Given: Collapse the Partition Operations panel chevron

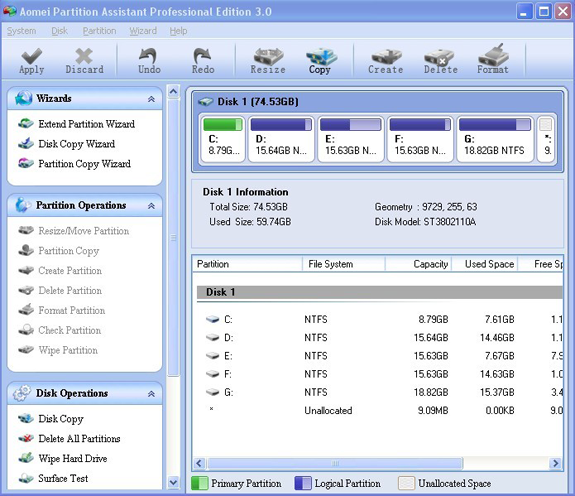Looking at the screenshot, I should tap(151, 206).
